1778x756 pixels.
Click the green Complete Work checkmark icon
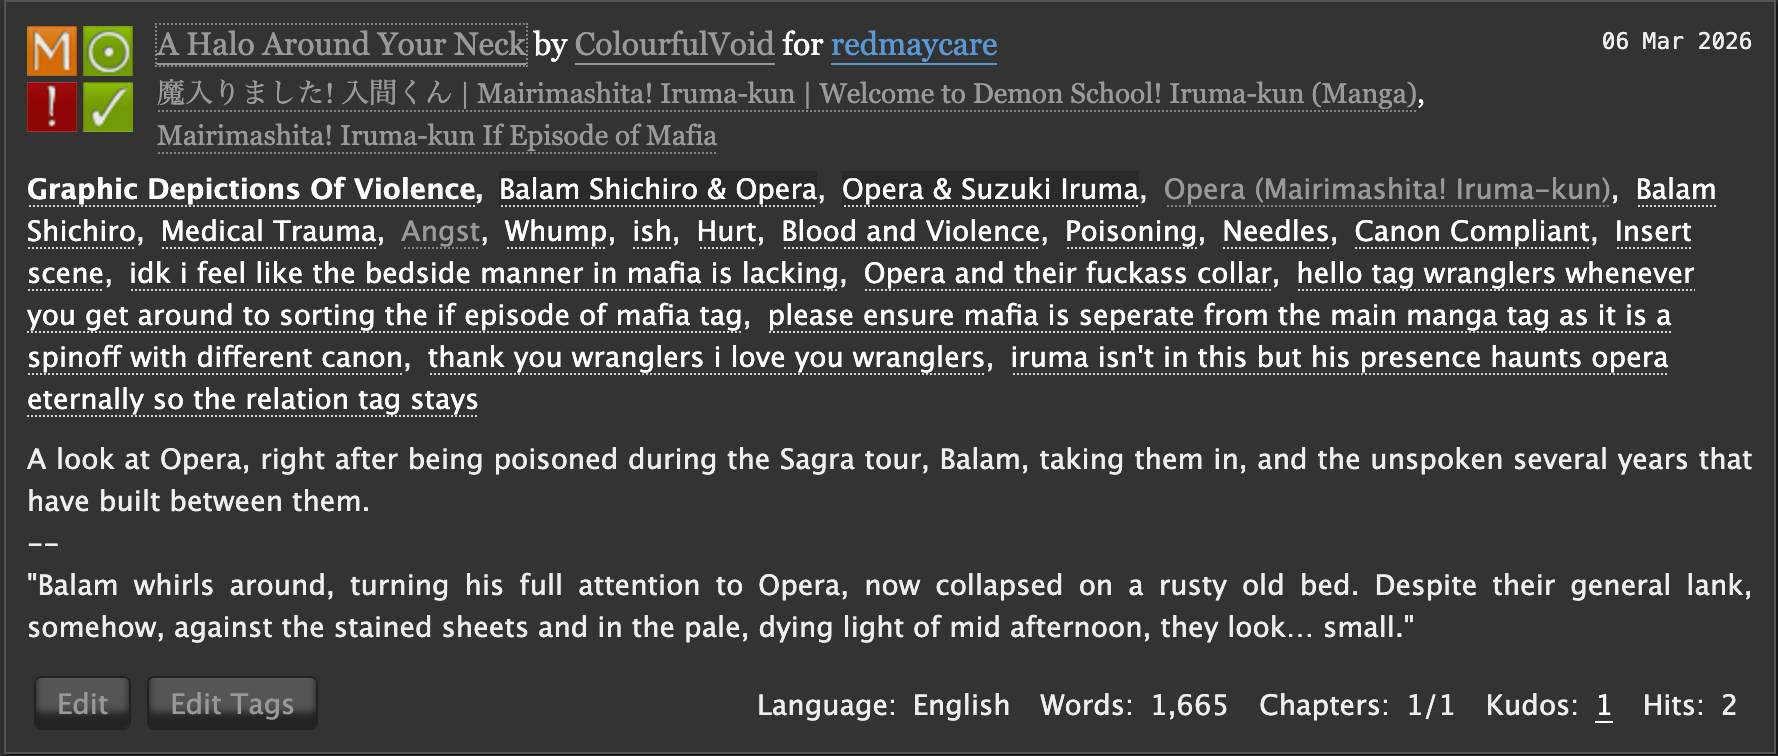[x=108, y=107]
